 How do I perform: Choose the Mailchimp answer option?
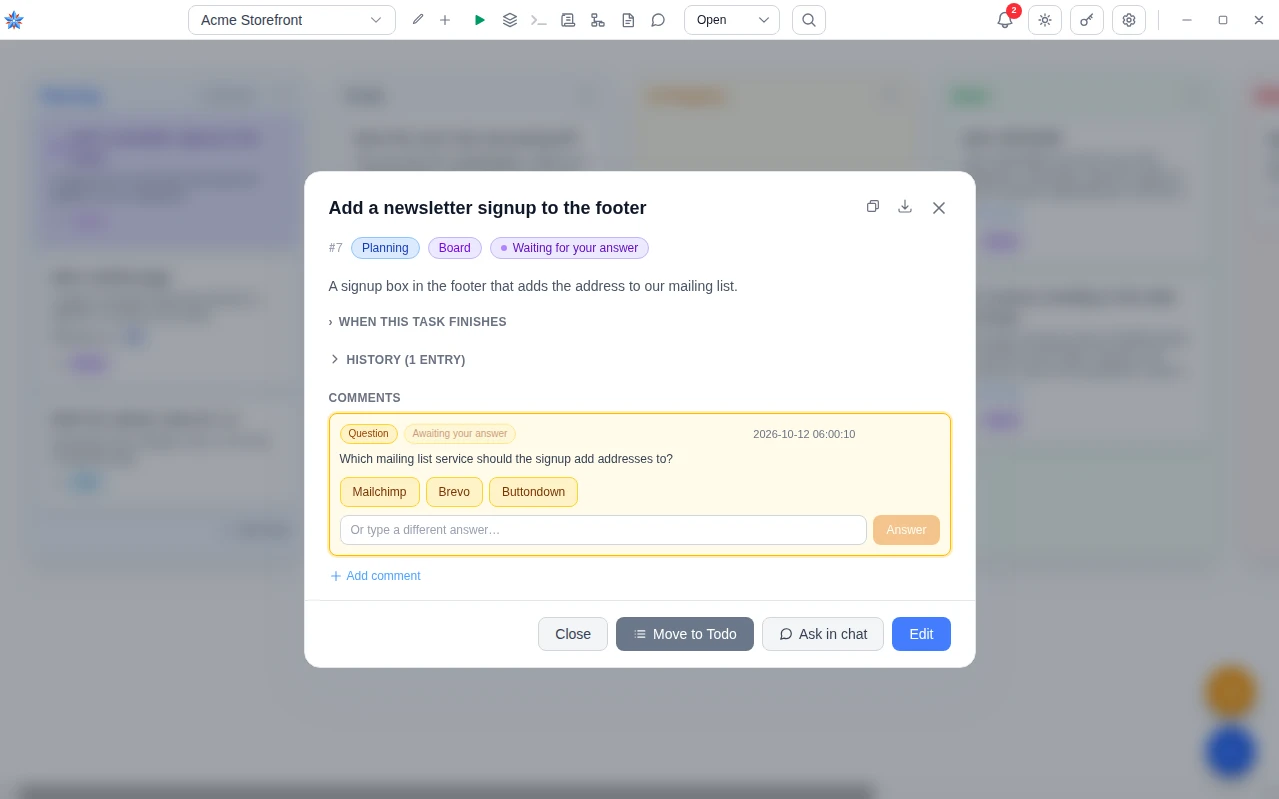380,492
